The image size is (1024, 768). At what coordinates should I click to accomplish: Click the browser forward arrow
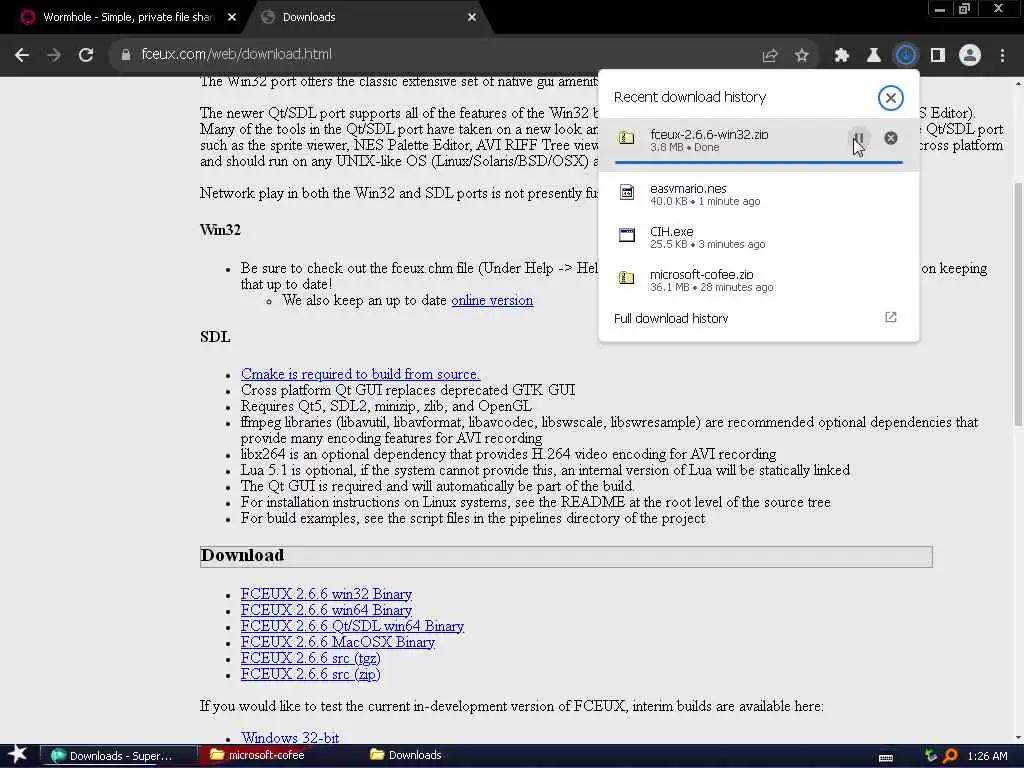54,55
